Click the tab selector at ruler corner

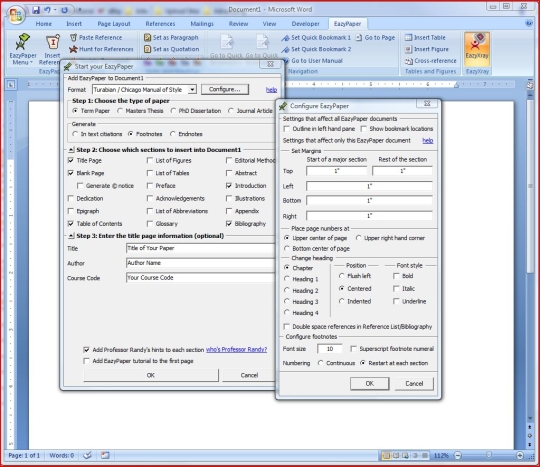point(11,84)
